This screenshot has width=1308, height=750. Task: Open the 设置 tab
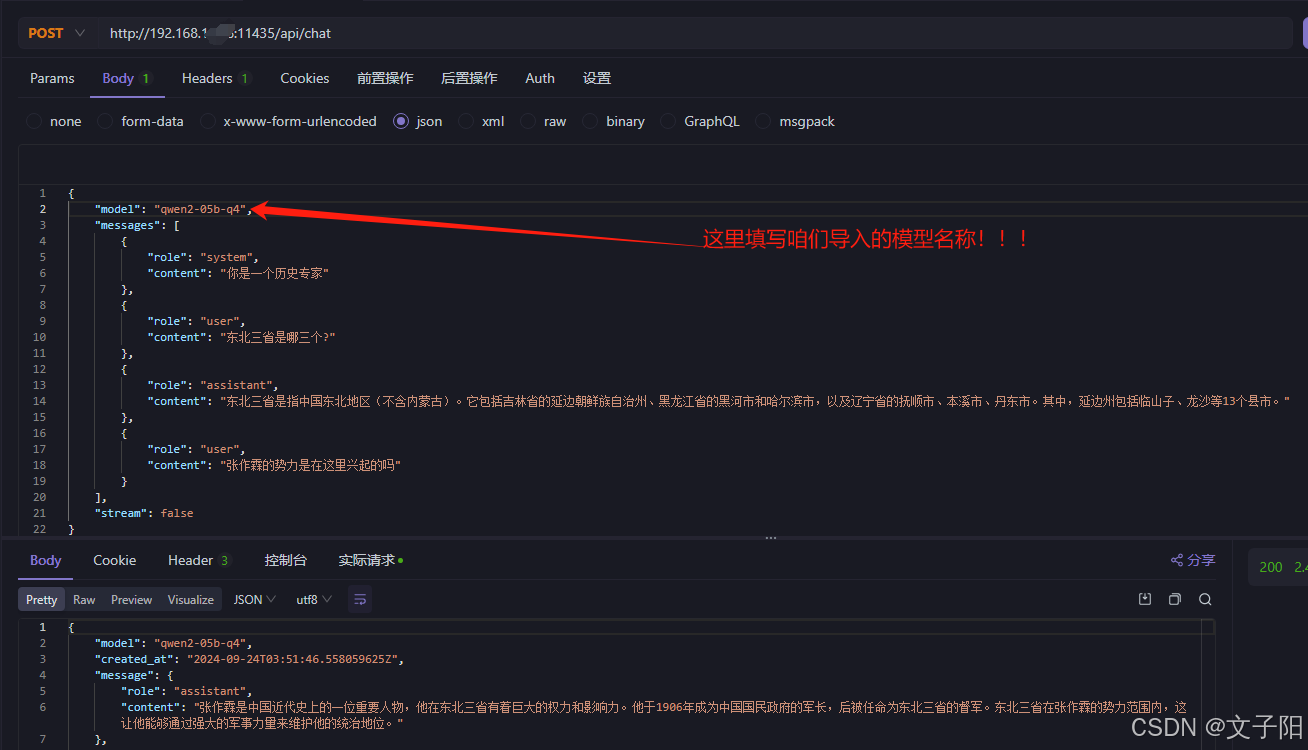pyautogui.click(x=597, y=78)
